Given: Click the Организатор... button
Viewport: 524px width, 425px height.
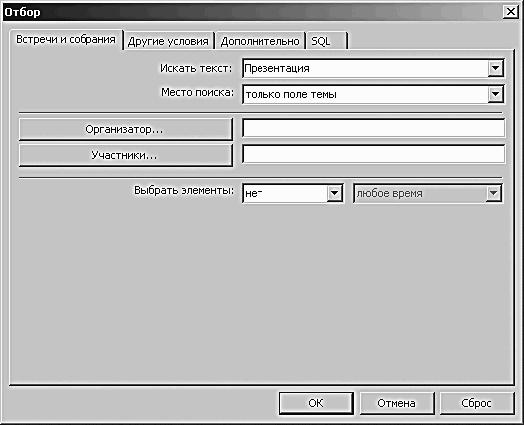Looking at the screenshot, I should (x=126, y=129).
